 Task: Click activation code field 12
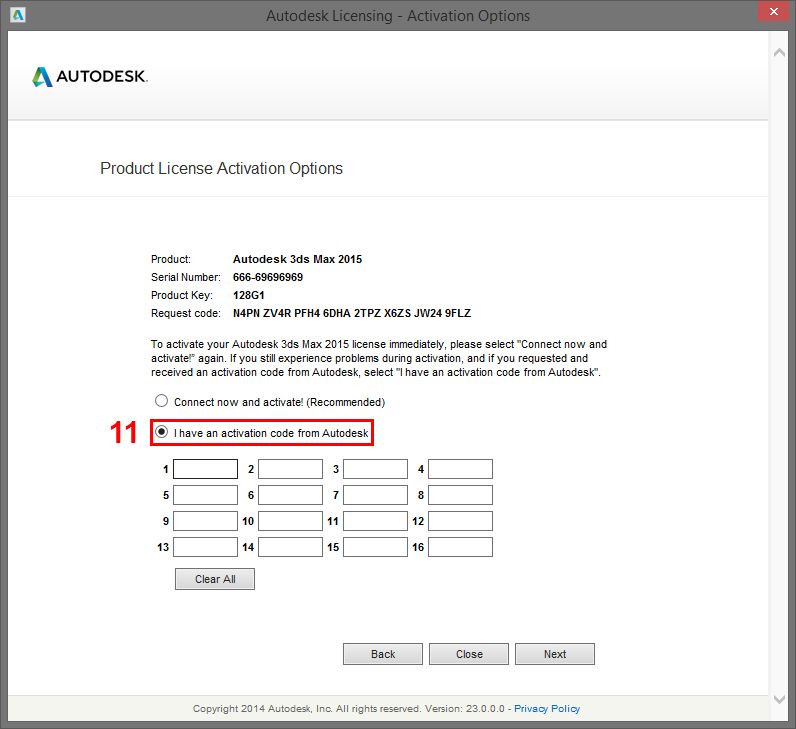coord(460,521)
